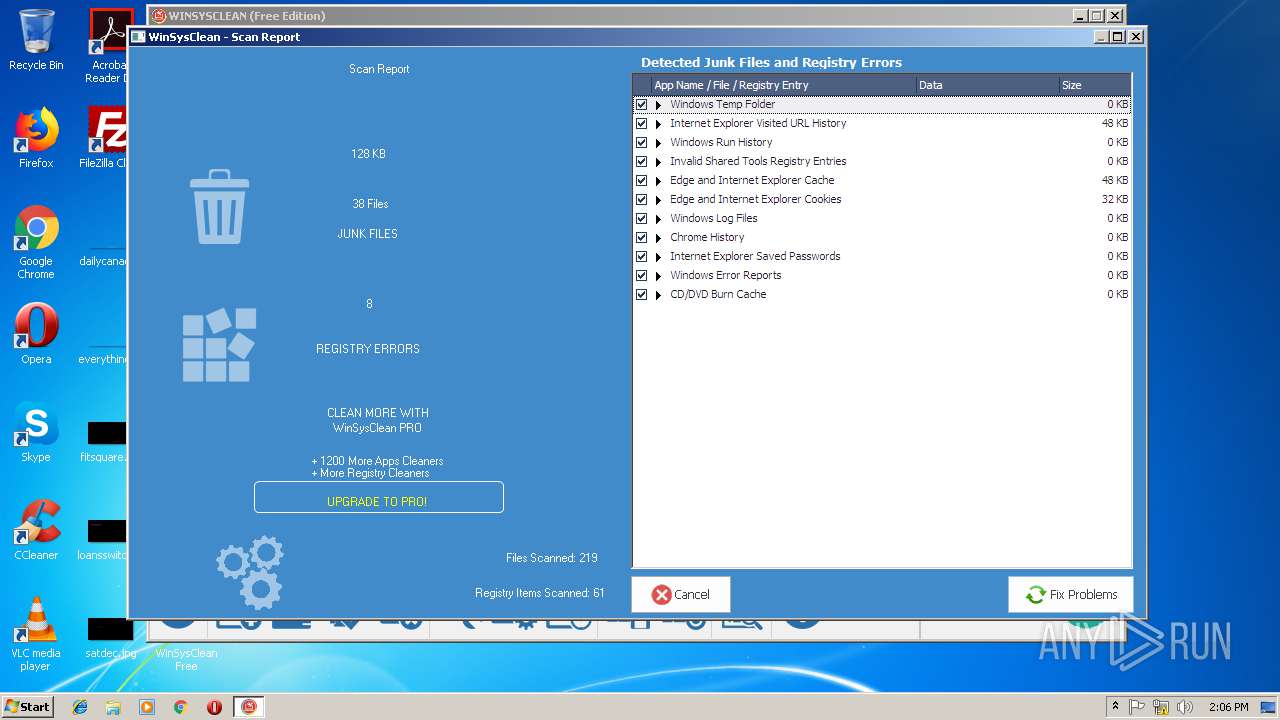Screen dimensions: 1280x720
Task: Open WinSysClean Free desktop shortcut
Action: (186, 659)
